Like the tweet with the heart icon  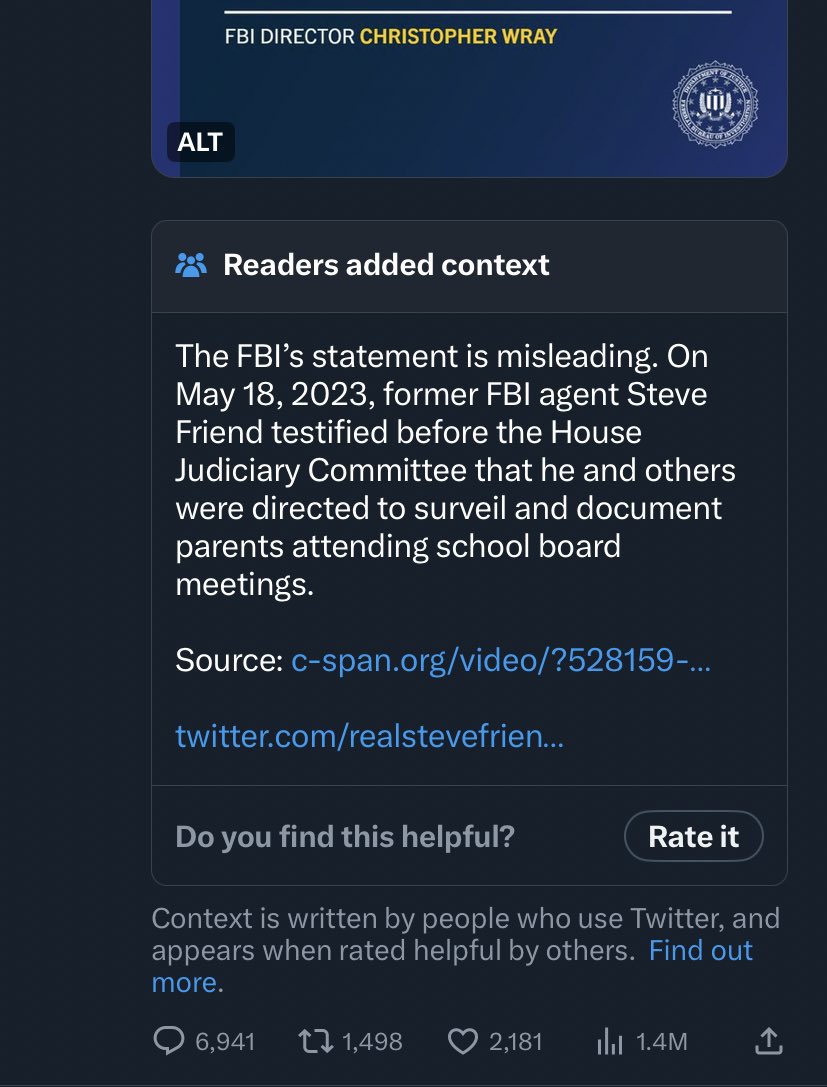(x=463, y=1041)
